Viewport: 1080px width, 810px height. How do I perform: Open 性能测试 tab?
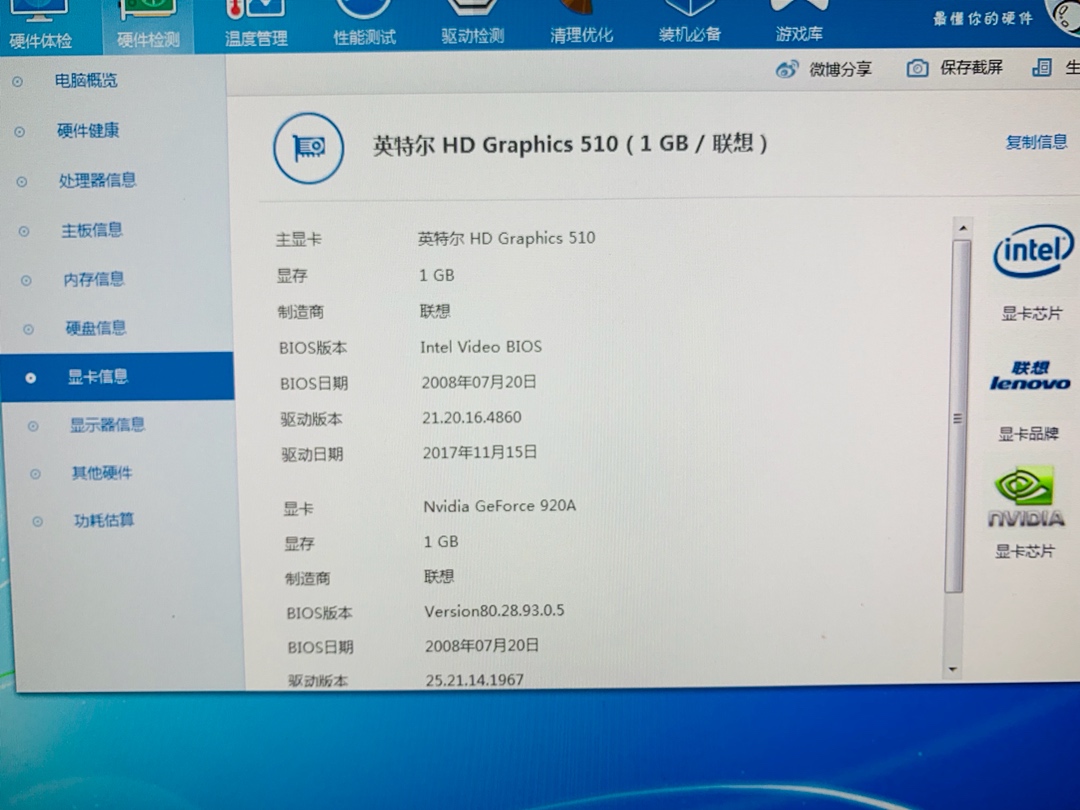(x=364, y=25)
